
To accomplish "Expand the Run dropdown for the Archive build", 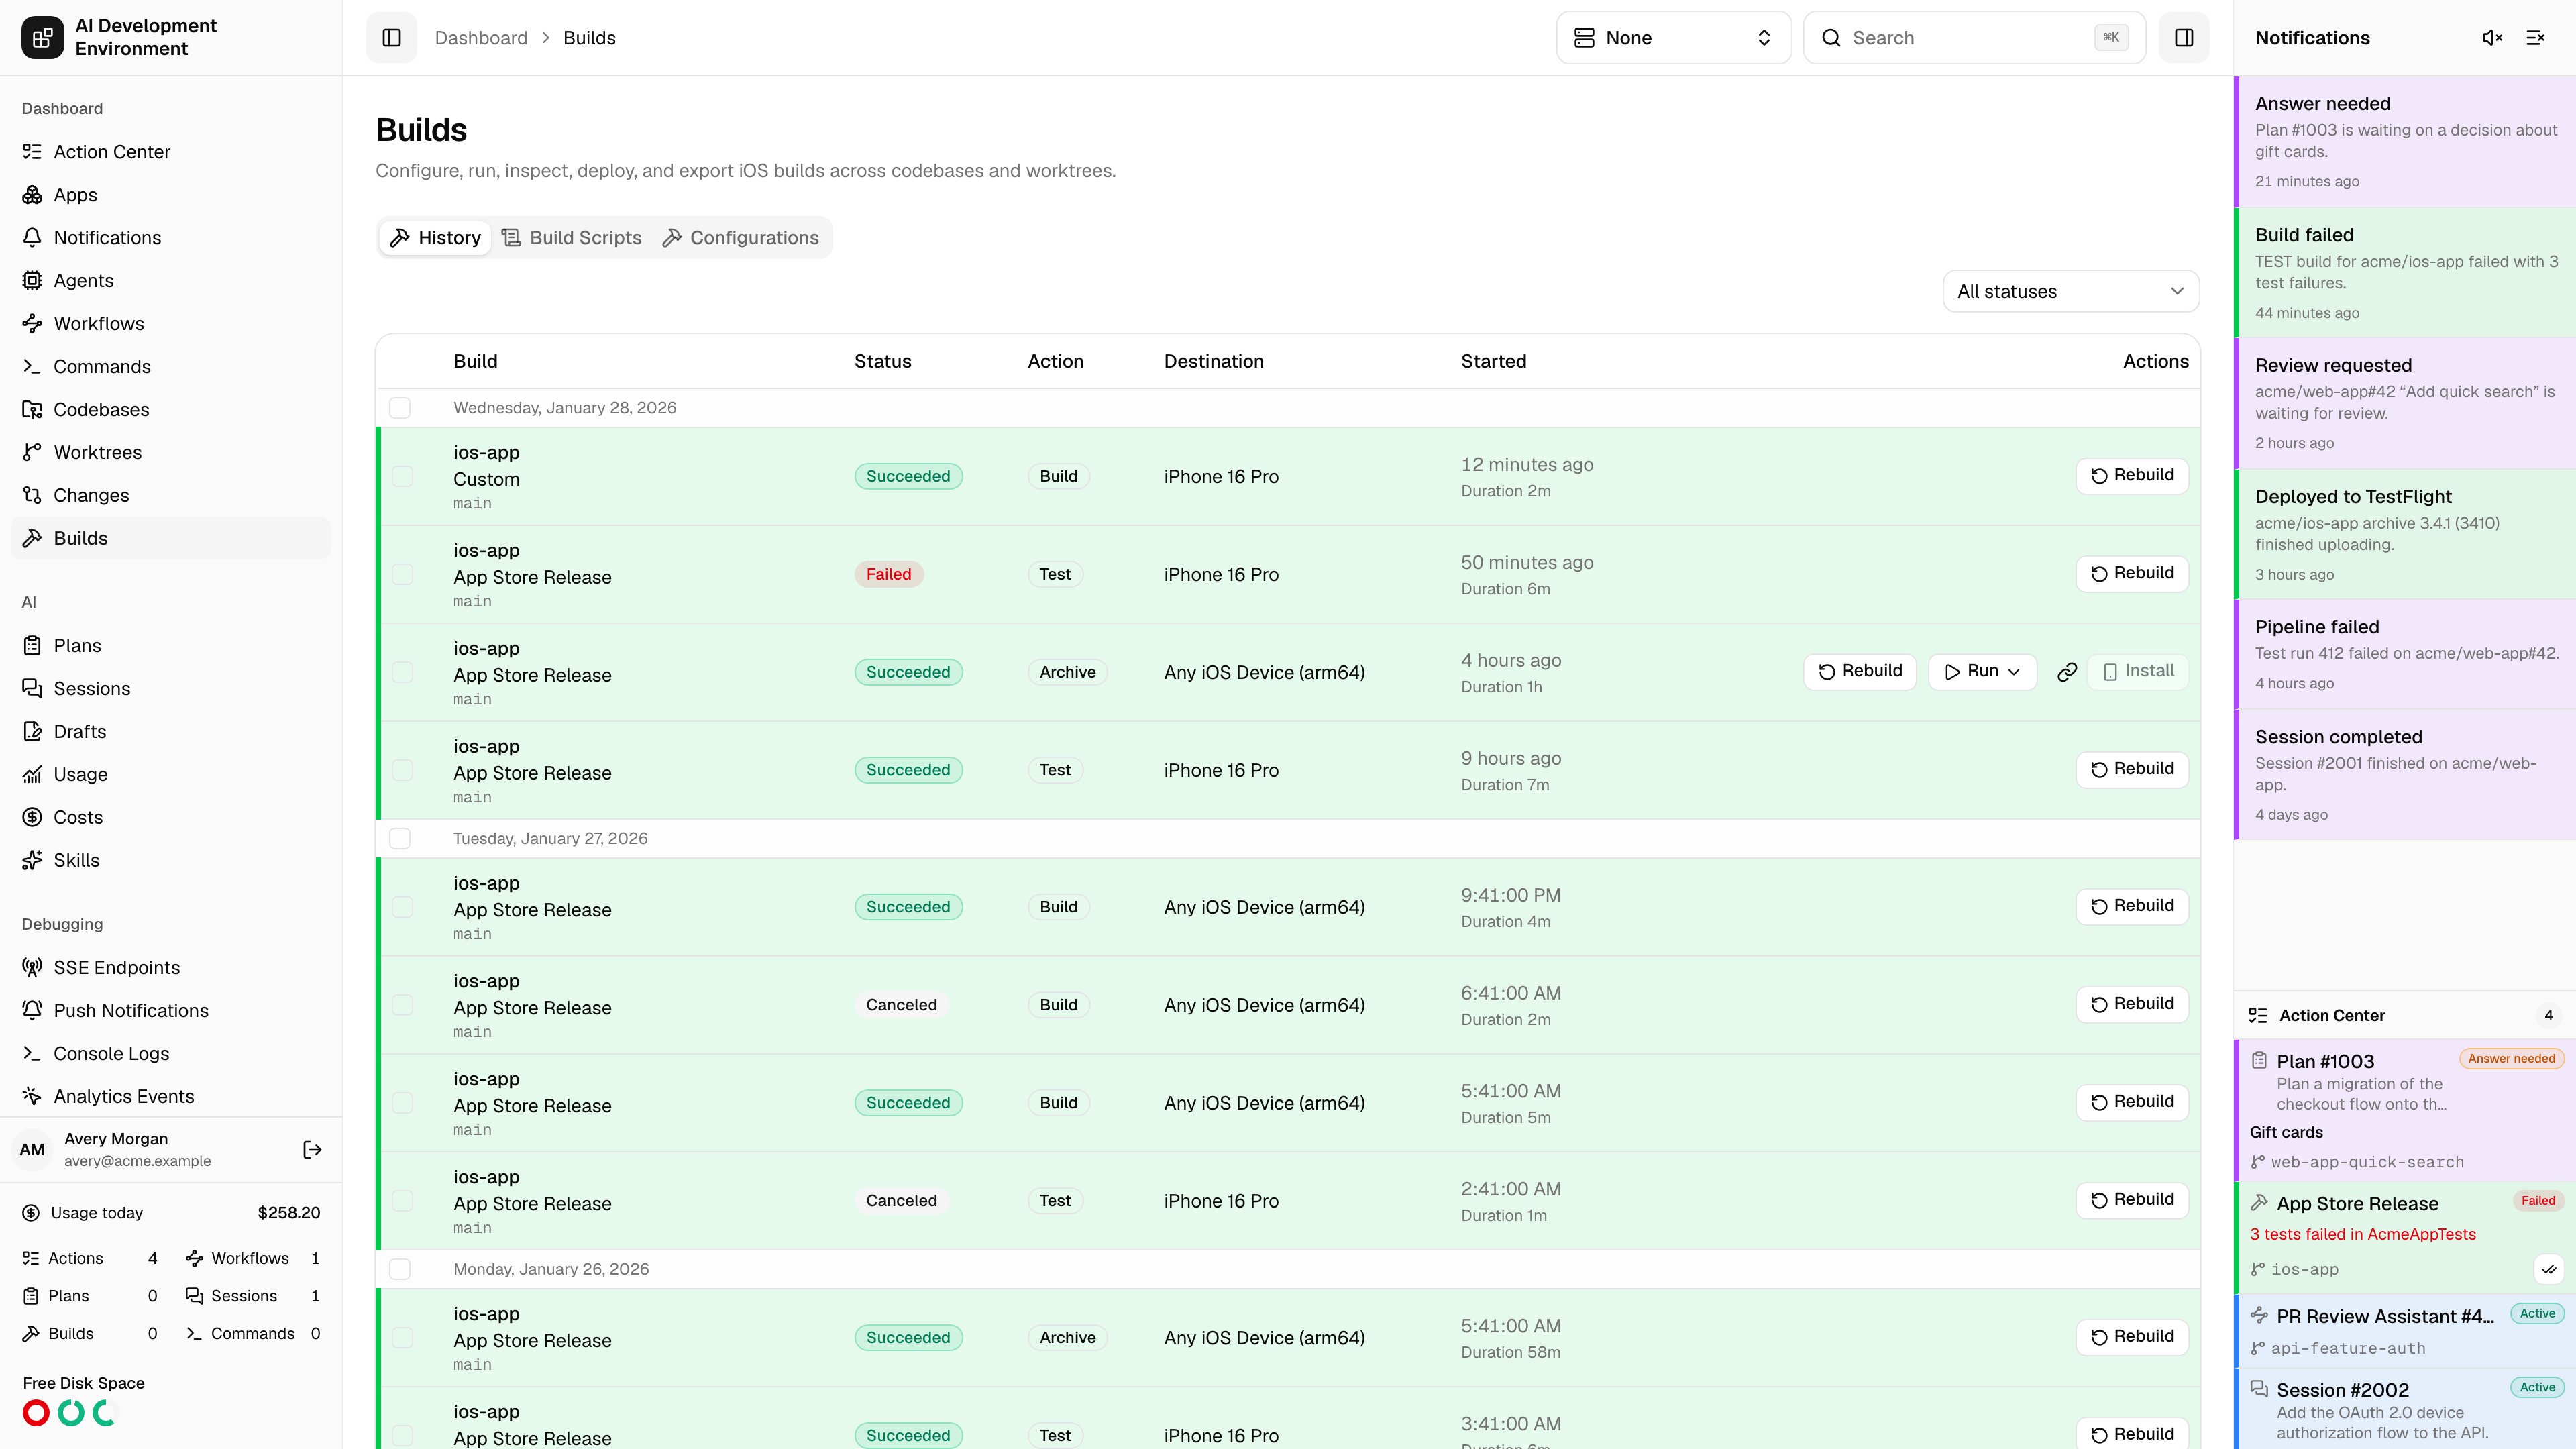I will tap(1982, 672).
